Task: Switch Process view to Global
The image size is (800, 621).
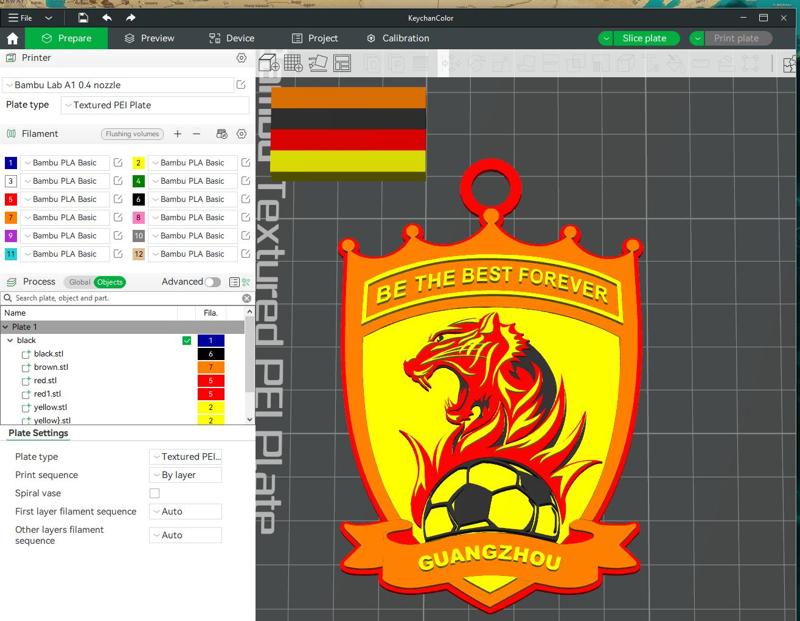Action: 79,282
